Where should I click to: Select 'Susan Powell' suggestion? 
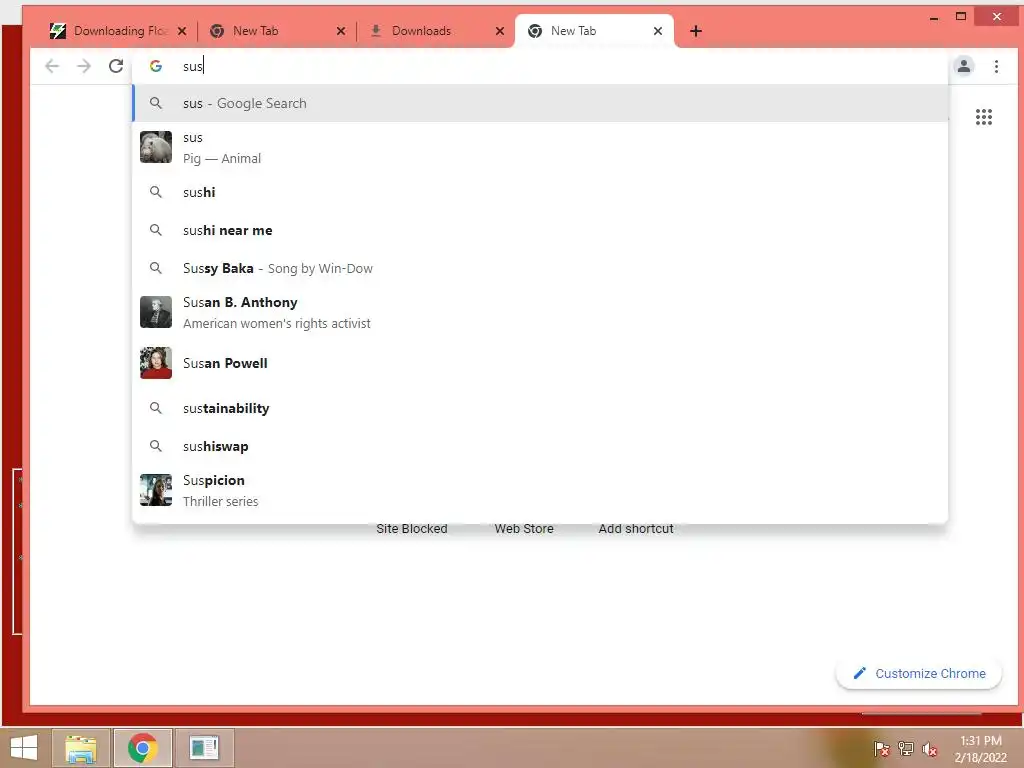click(x=539, y=363)
